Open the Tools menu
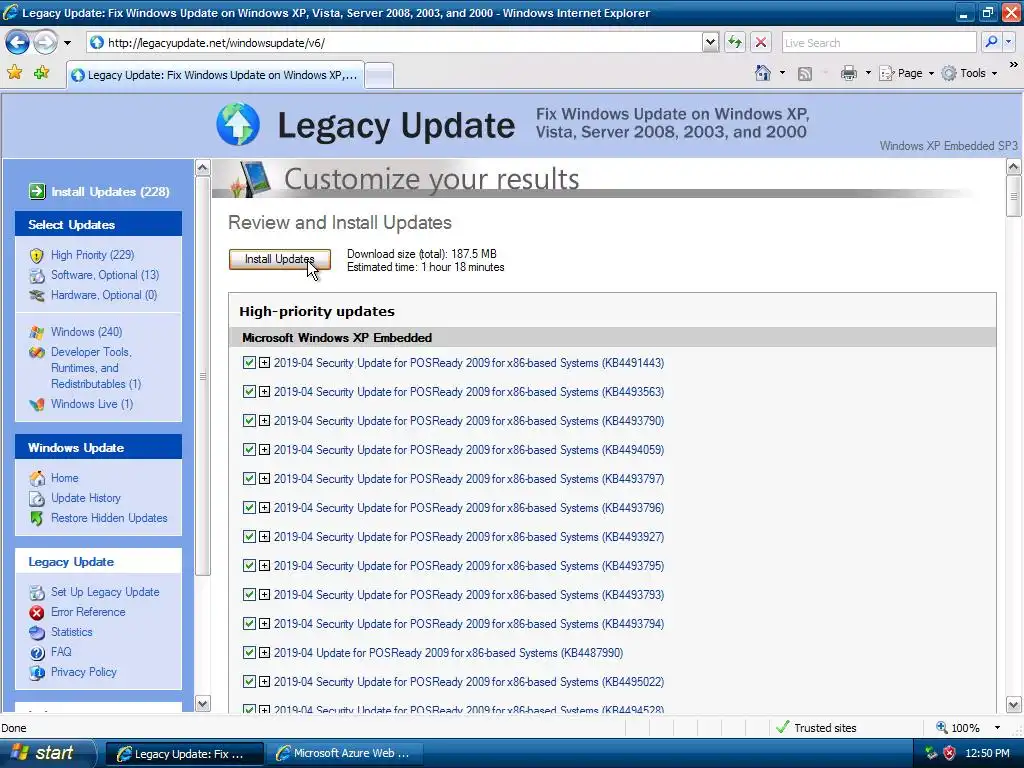This screenshot has width=1024, height=768. (970, 73)
